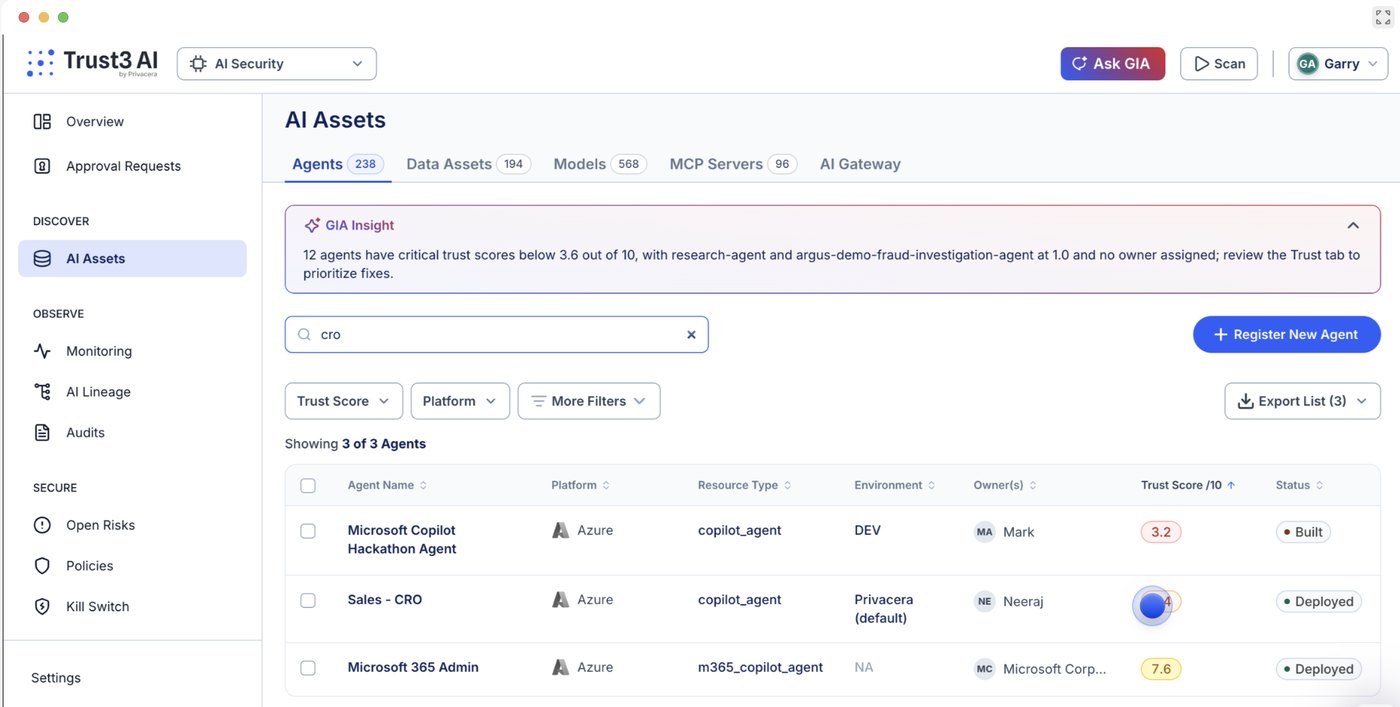This screenshot has width=1400, height=707.
Task: Click the AI Lineage tree icon
Action: tap(42, 392)
